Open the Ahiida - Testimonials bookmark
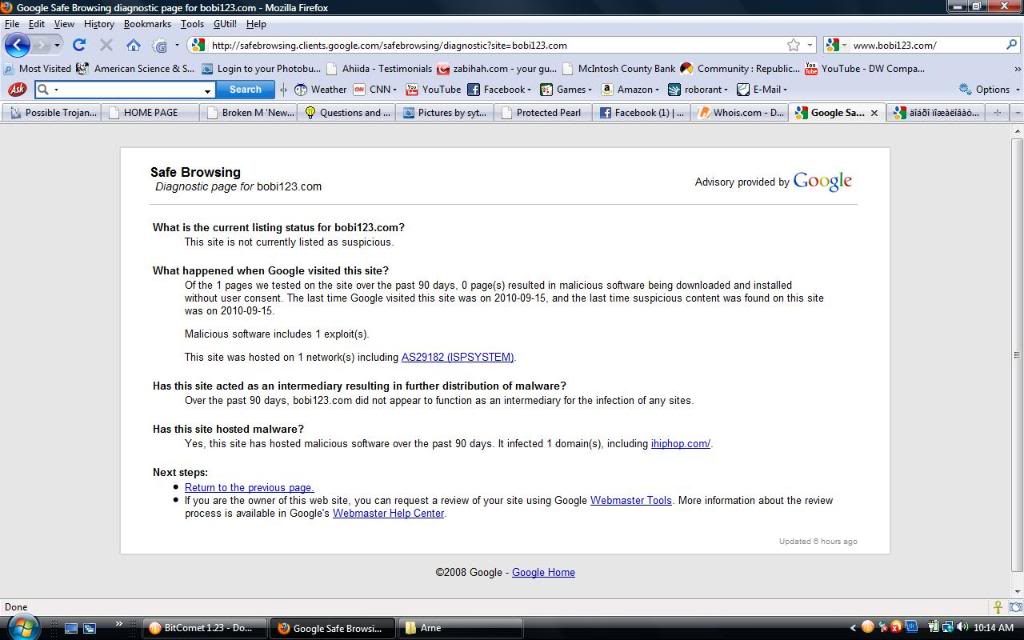The width and height of the screenshot is (1024, 640). [379, 68]
